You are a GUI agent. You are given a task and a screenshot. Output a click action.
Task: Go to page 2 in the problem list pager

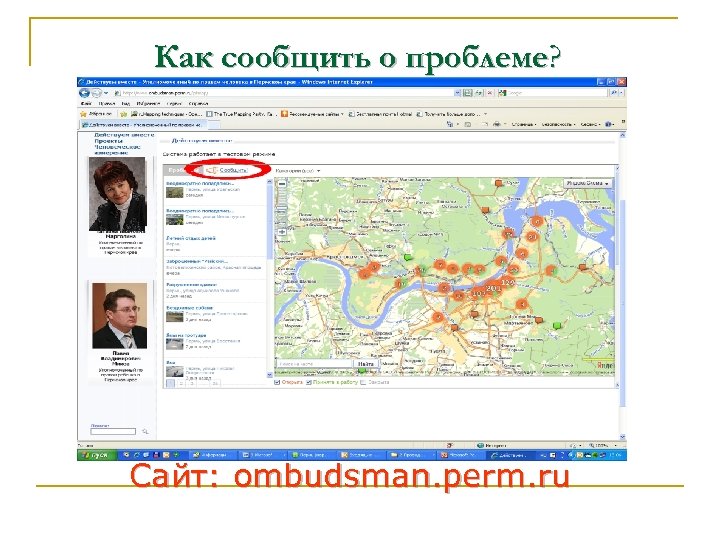(181, 383)
